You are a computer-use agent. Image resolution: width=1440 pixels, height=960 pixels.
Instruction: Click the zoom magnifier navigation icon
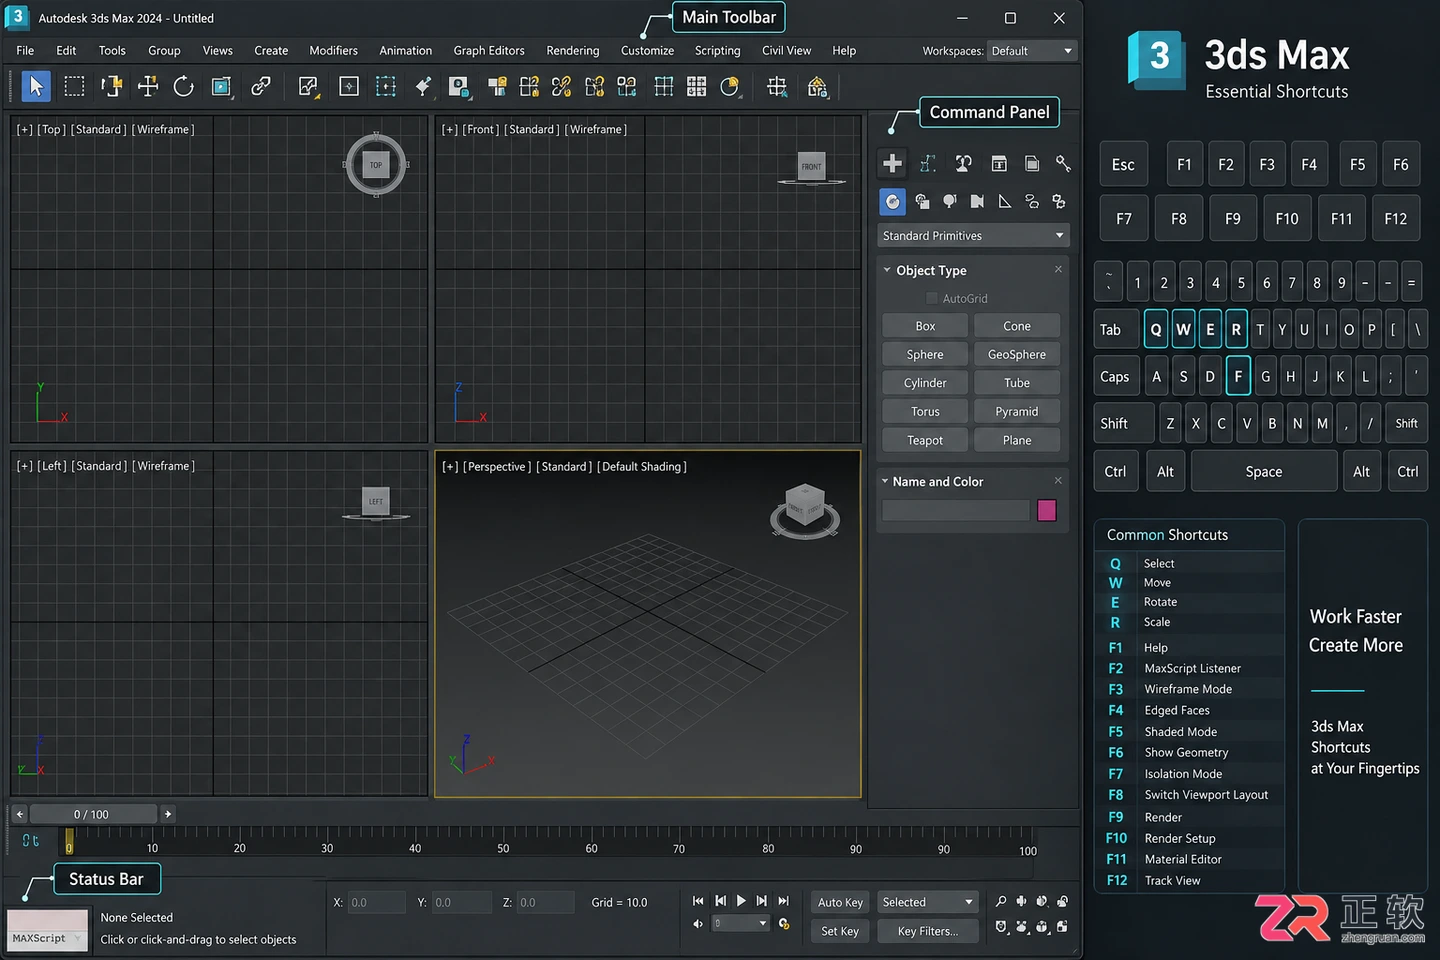pos(1001,901)
